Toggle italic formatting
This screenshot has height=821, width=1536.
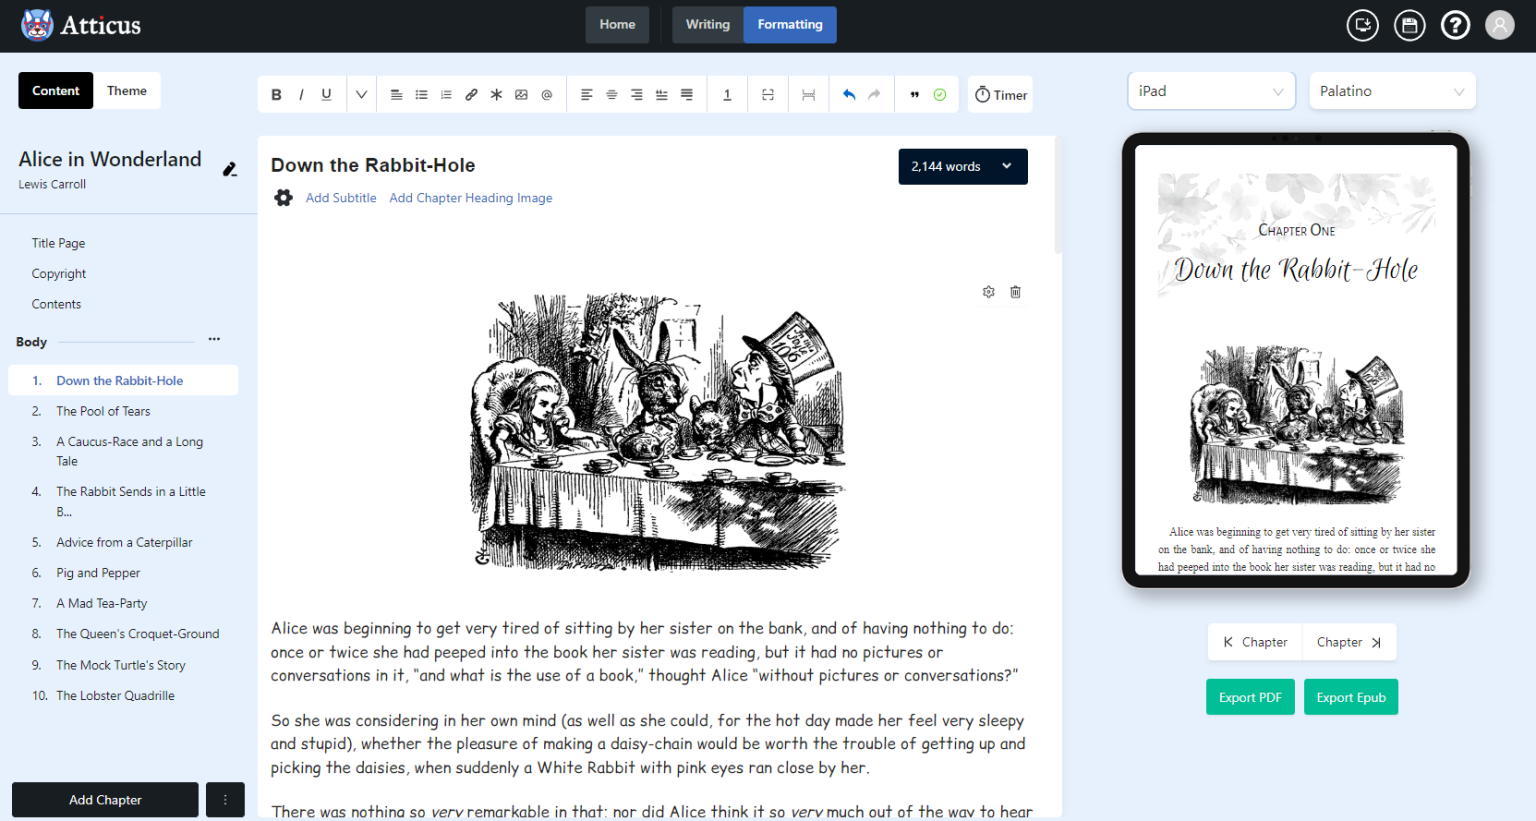tap(301, 95)
